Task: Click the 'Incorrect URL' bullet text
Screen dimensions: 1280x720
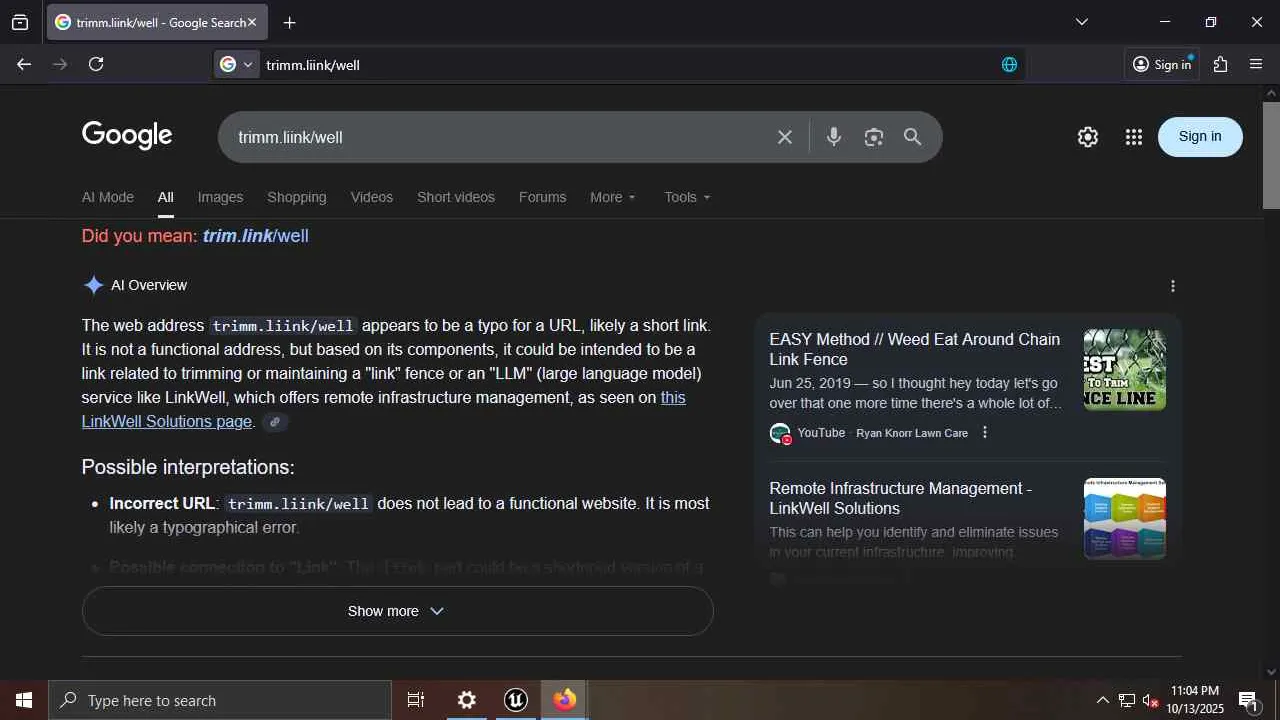Action: coord(162,504)
